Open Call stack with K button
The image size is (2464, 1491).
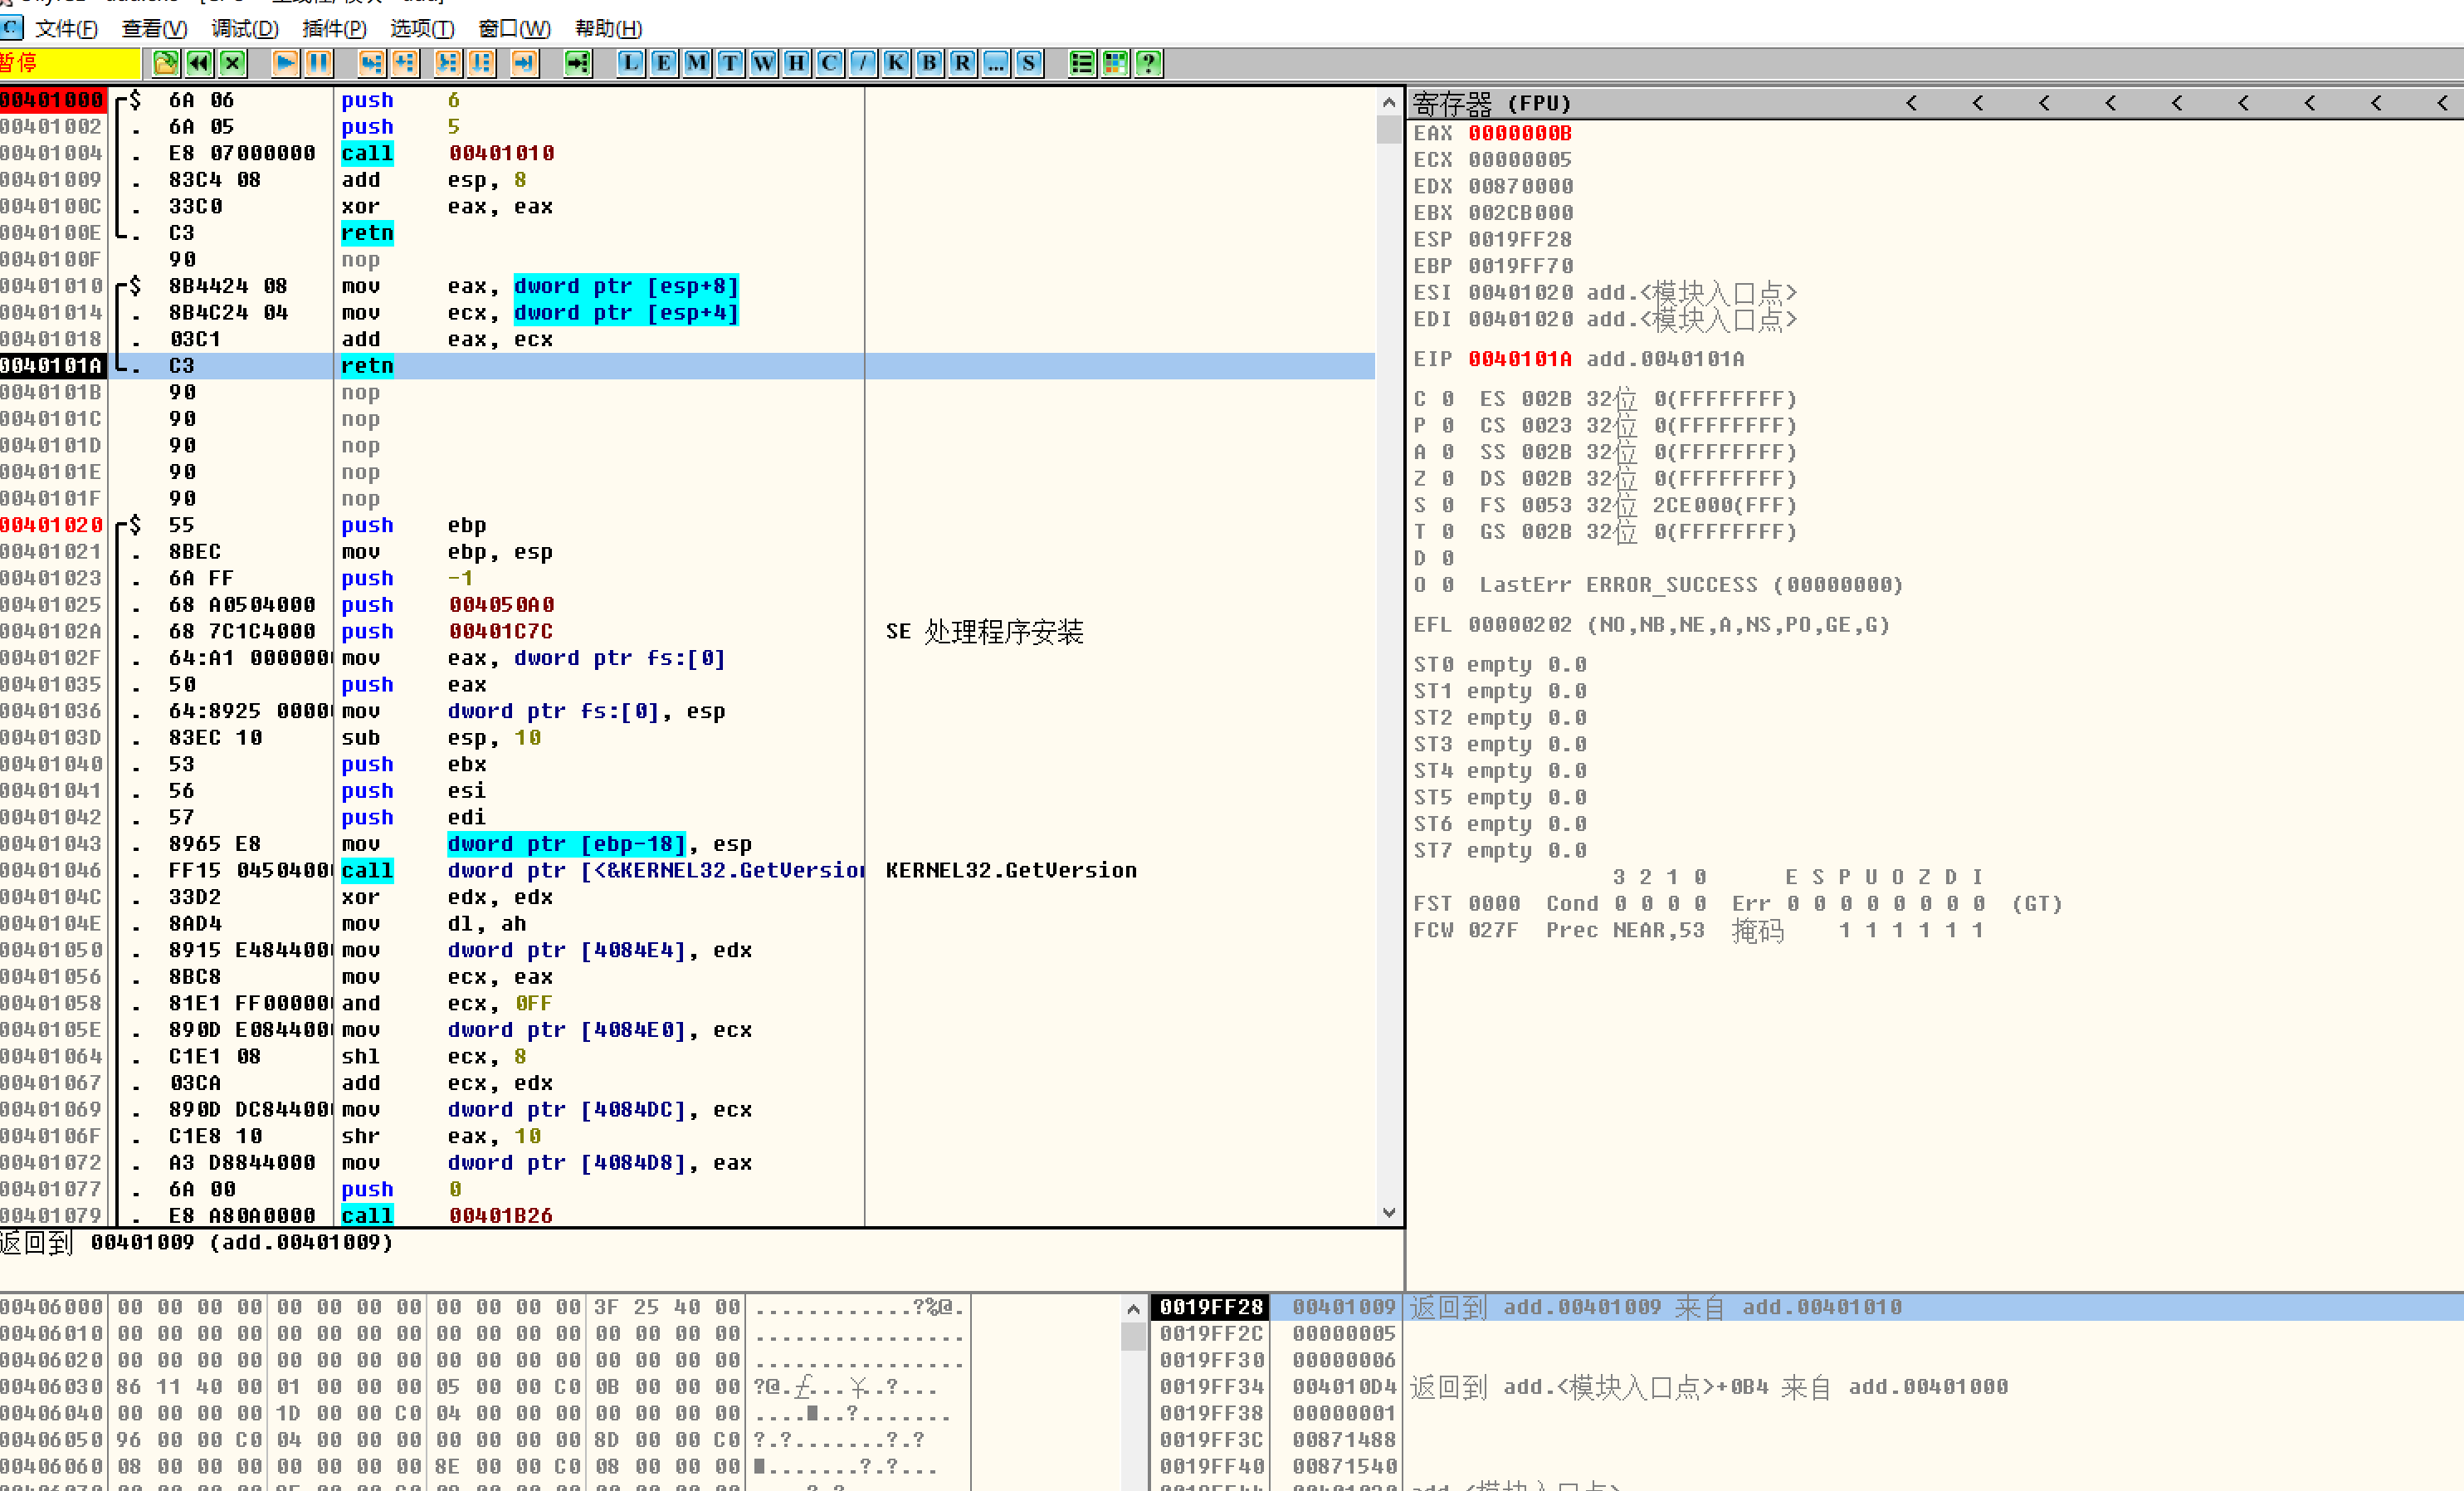click(x=896, y=64)
